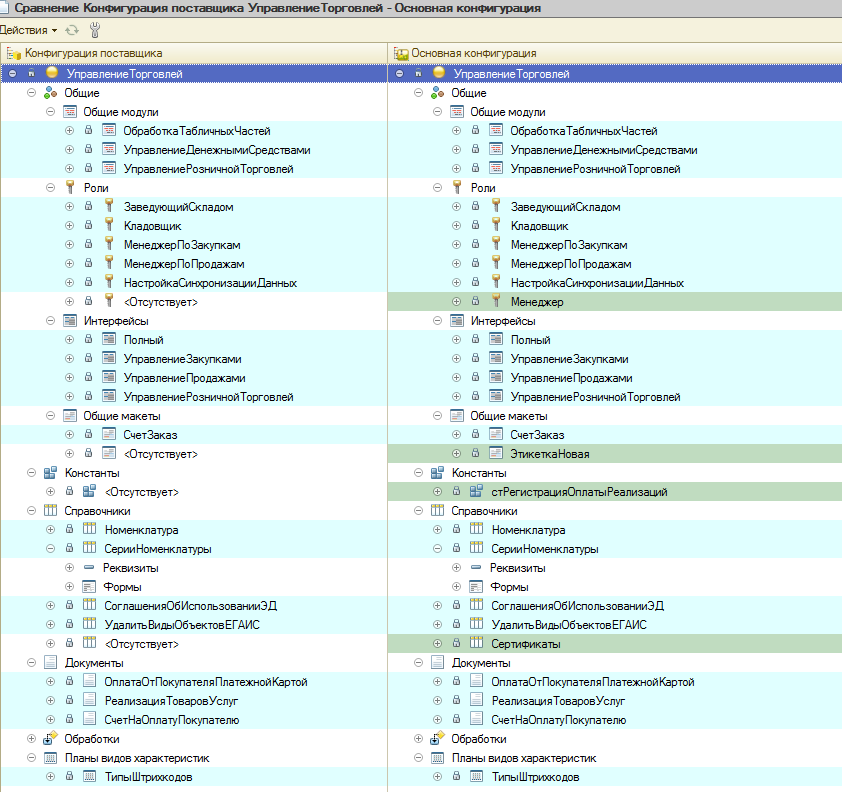Screen dimensions: 842x792
Task: Click the lock icon beside left ЗаведующийСкладом
Action: 88,207
